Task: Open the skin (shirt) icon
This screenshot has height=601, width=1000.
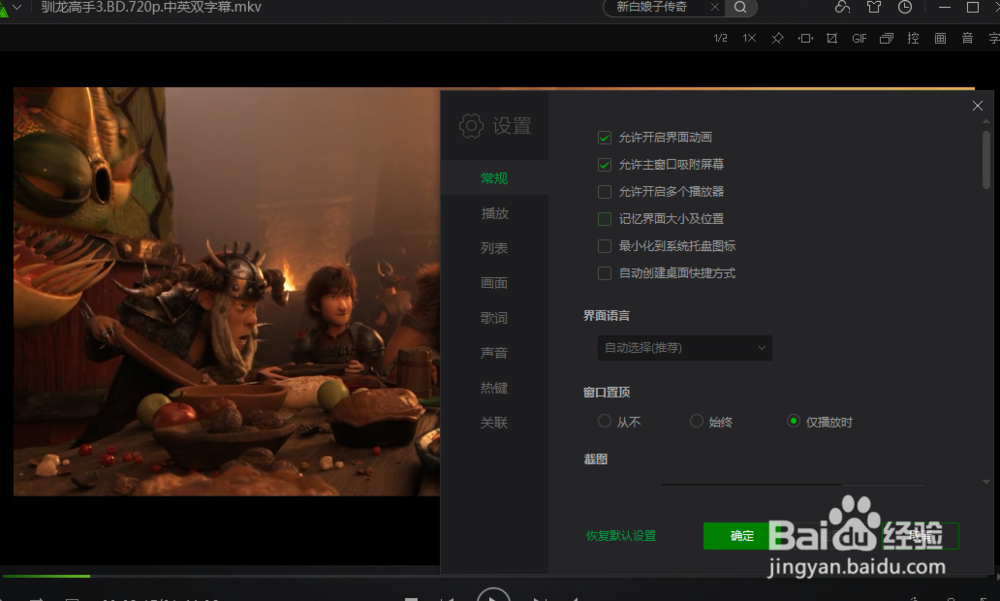Action: coord(874,7)
